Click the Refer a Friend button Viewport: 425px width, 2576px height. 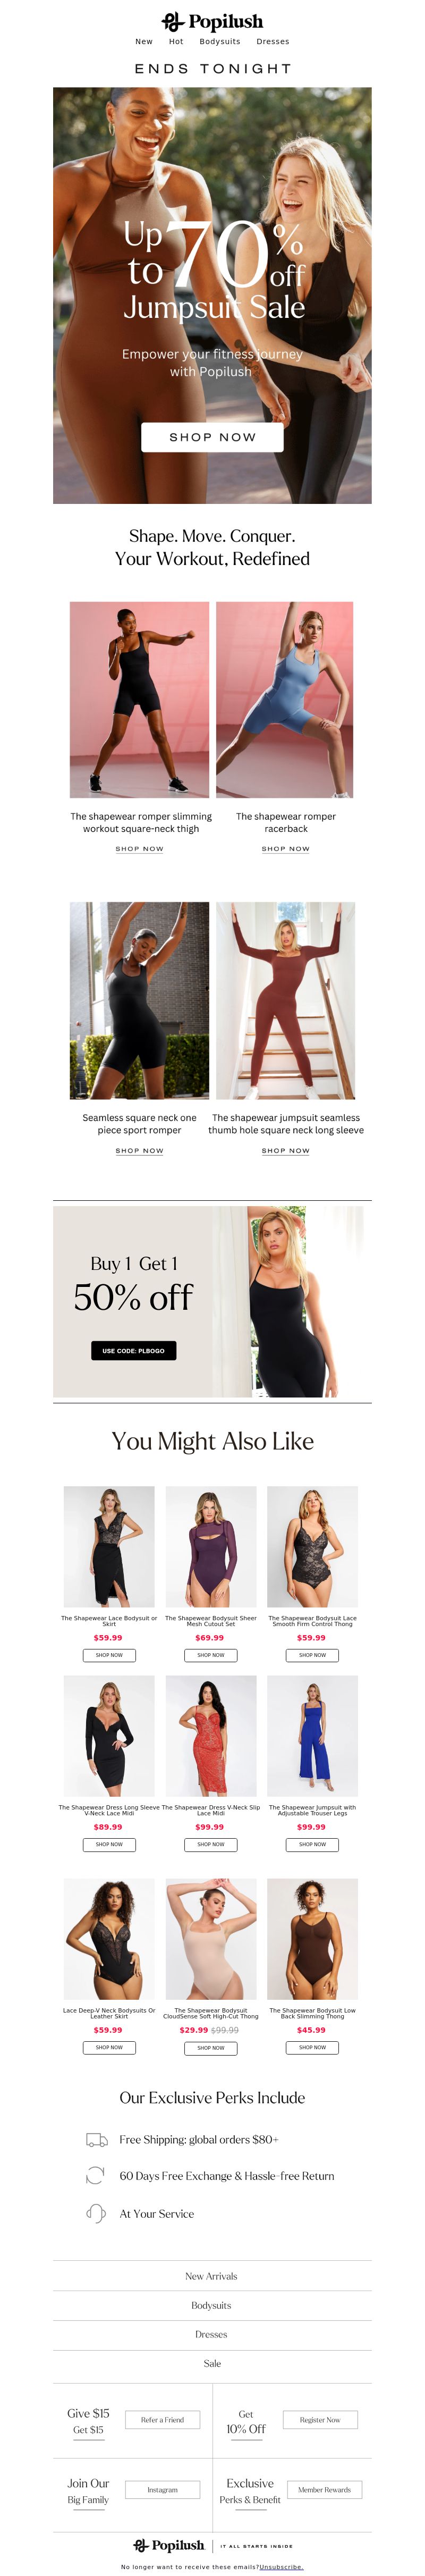pyautogui.click(x=163, y=2420)
